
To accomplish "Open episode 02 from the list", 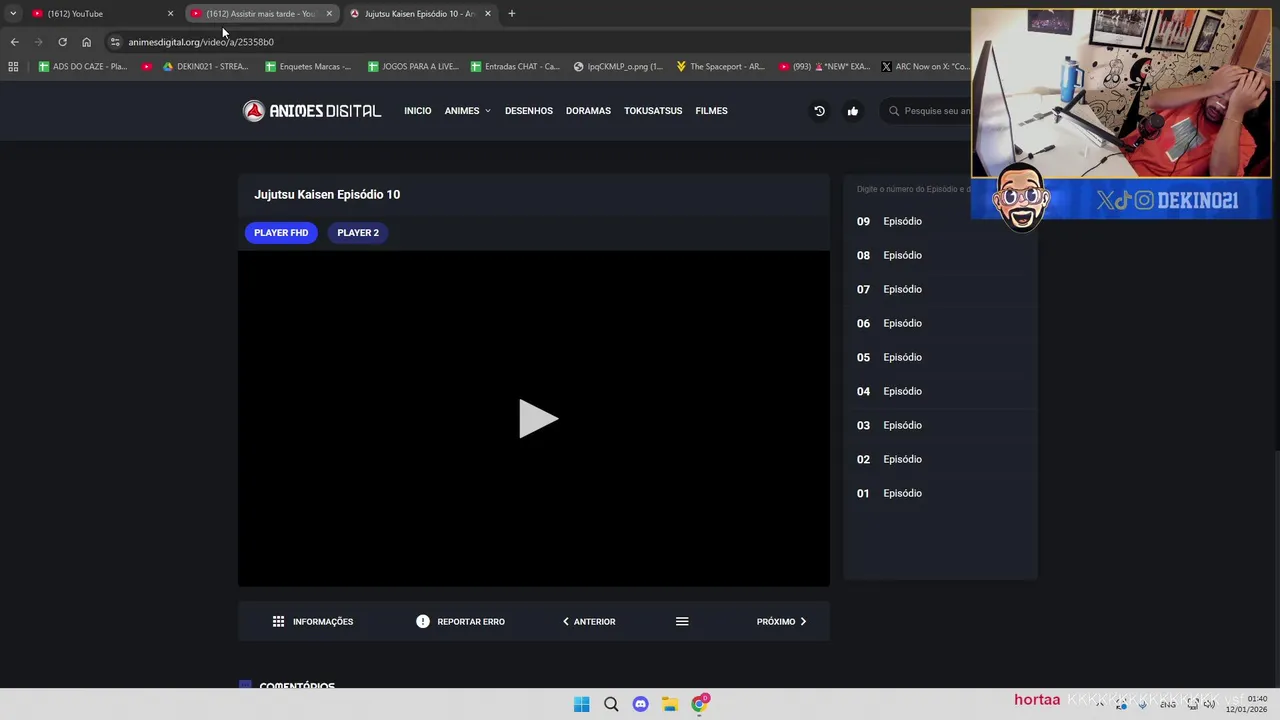I will click(940, 459).
